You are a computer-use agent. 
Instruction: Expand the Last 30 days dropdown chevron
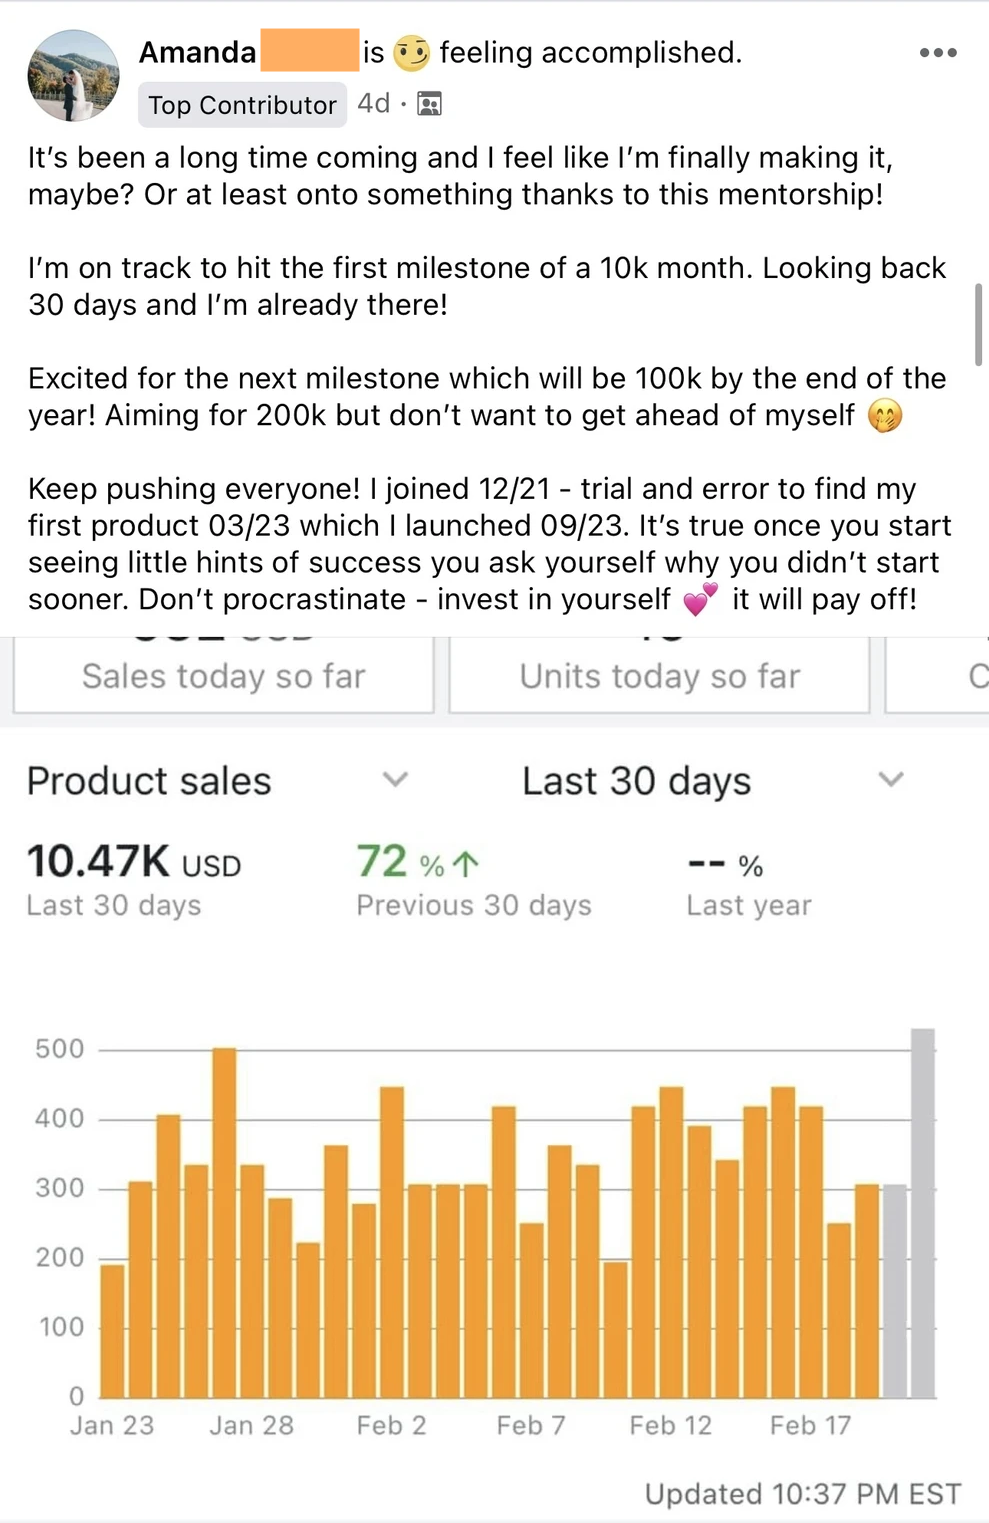tap(890, 779)
